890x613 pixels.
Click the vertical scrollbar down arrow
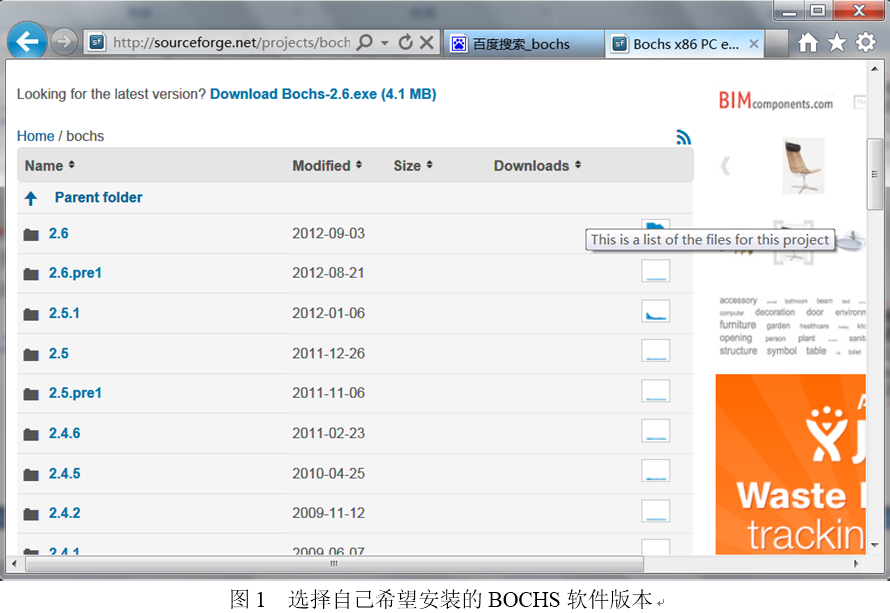(x=874, y=545)
